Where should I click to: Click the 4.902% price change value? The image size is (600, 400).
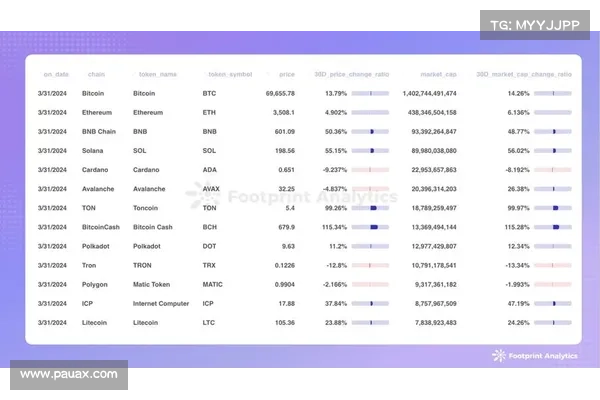336,113
